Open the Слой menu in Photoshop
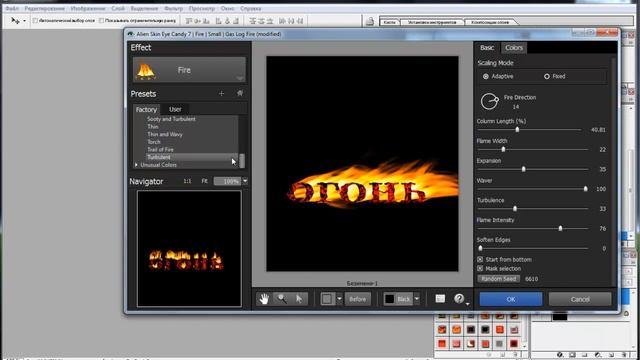Image resolution: width=640 pixels, height=360 pixels. coord(118,8)
